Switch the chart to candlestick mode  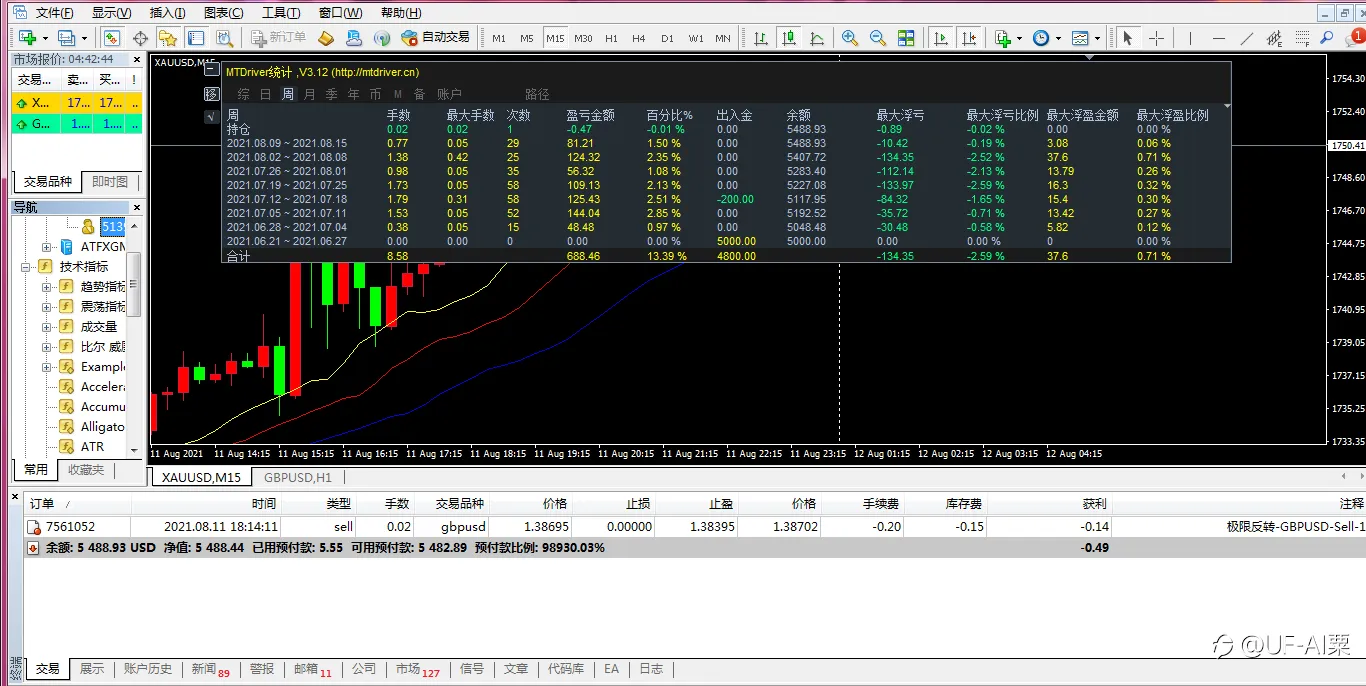point(789,38)
